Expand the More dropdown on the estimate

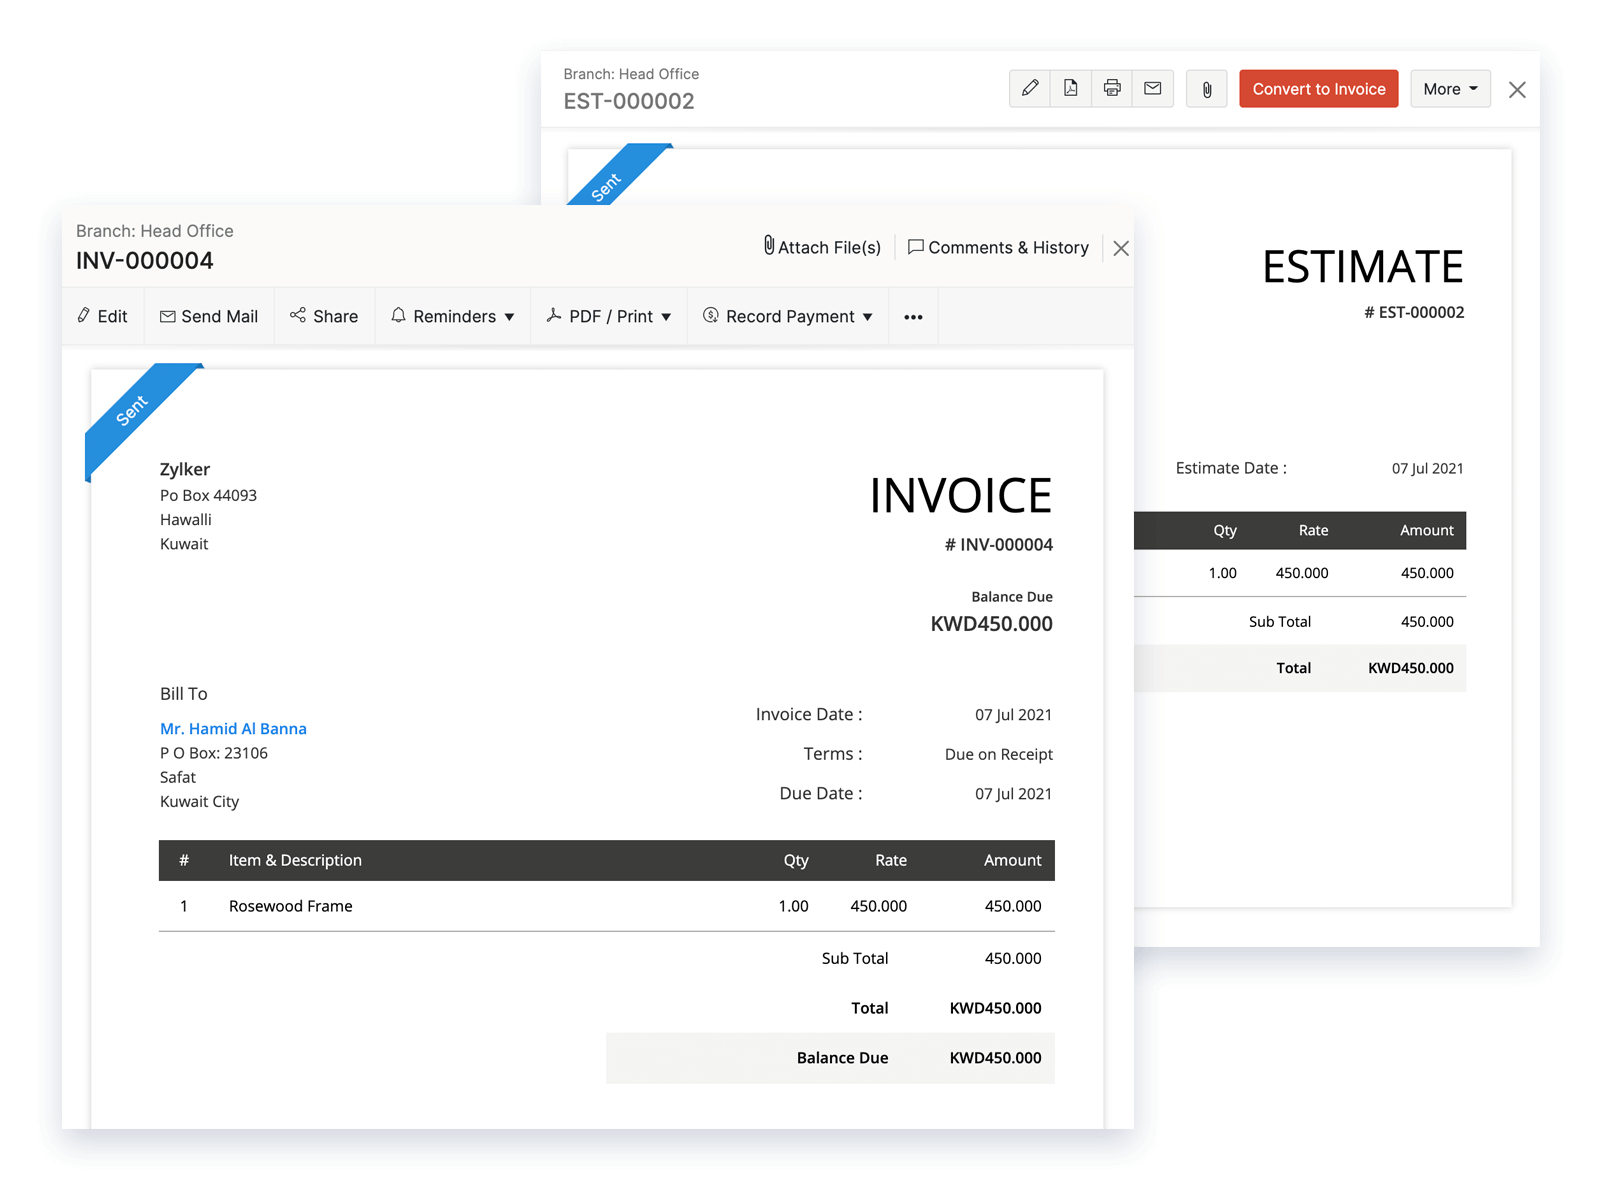tap(1449, 88)
